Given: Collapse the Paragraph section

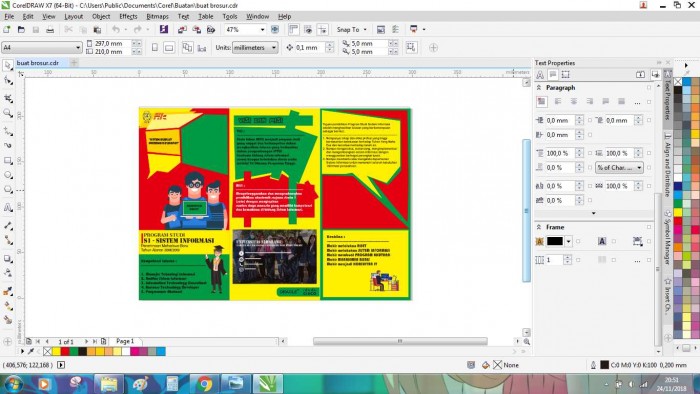Looking at the screenshot, I should pyautogui.click(x=539, y=88).
